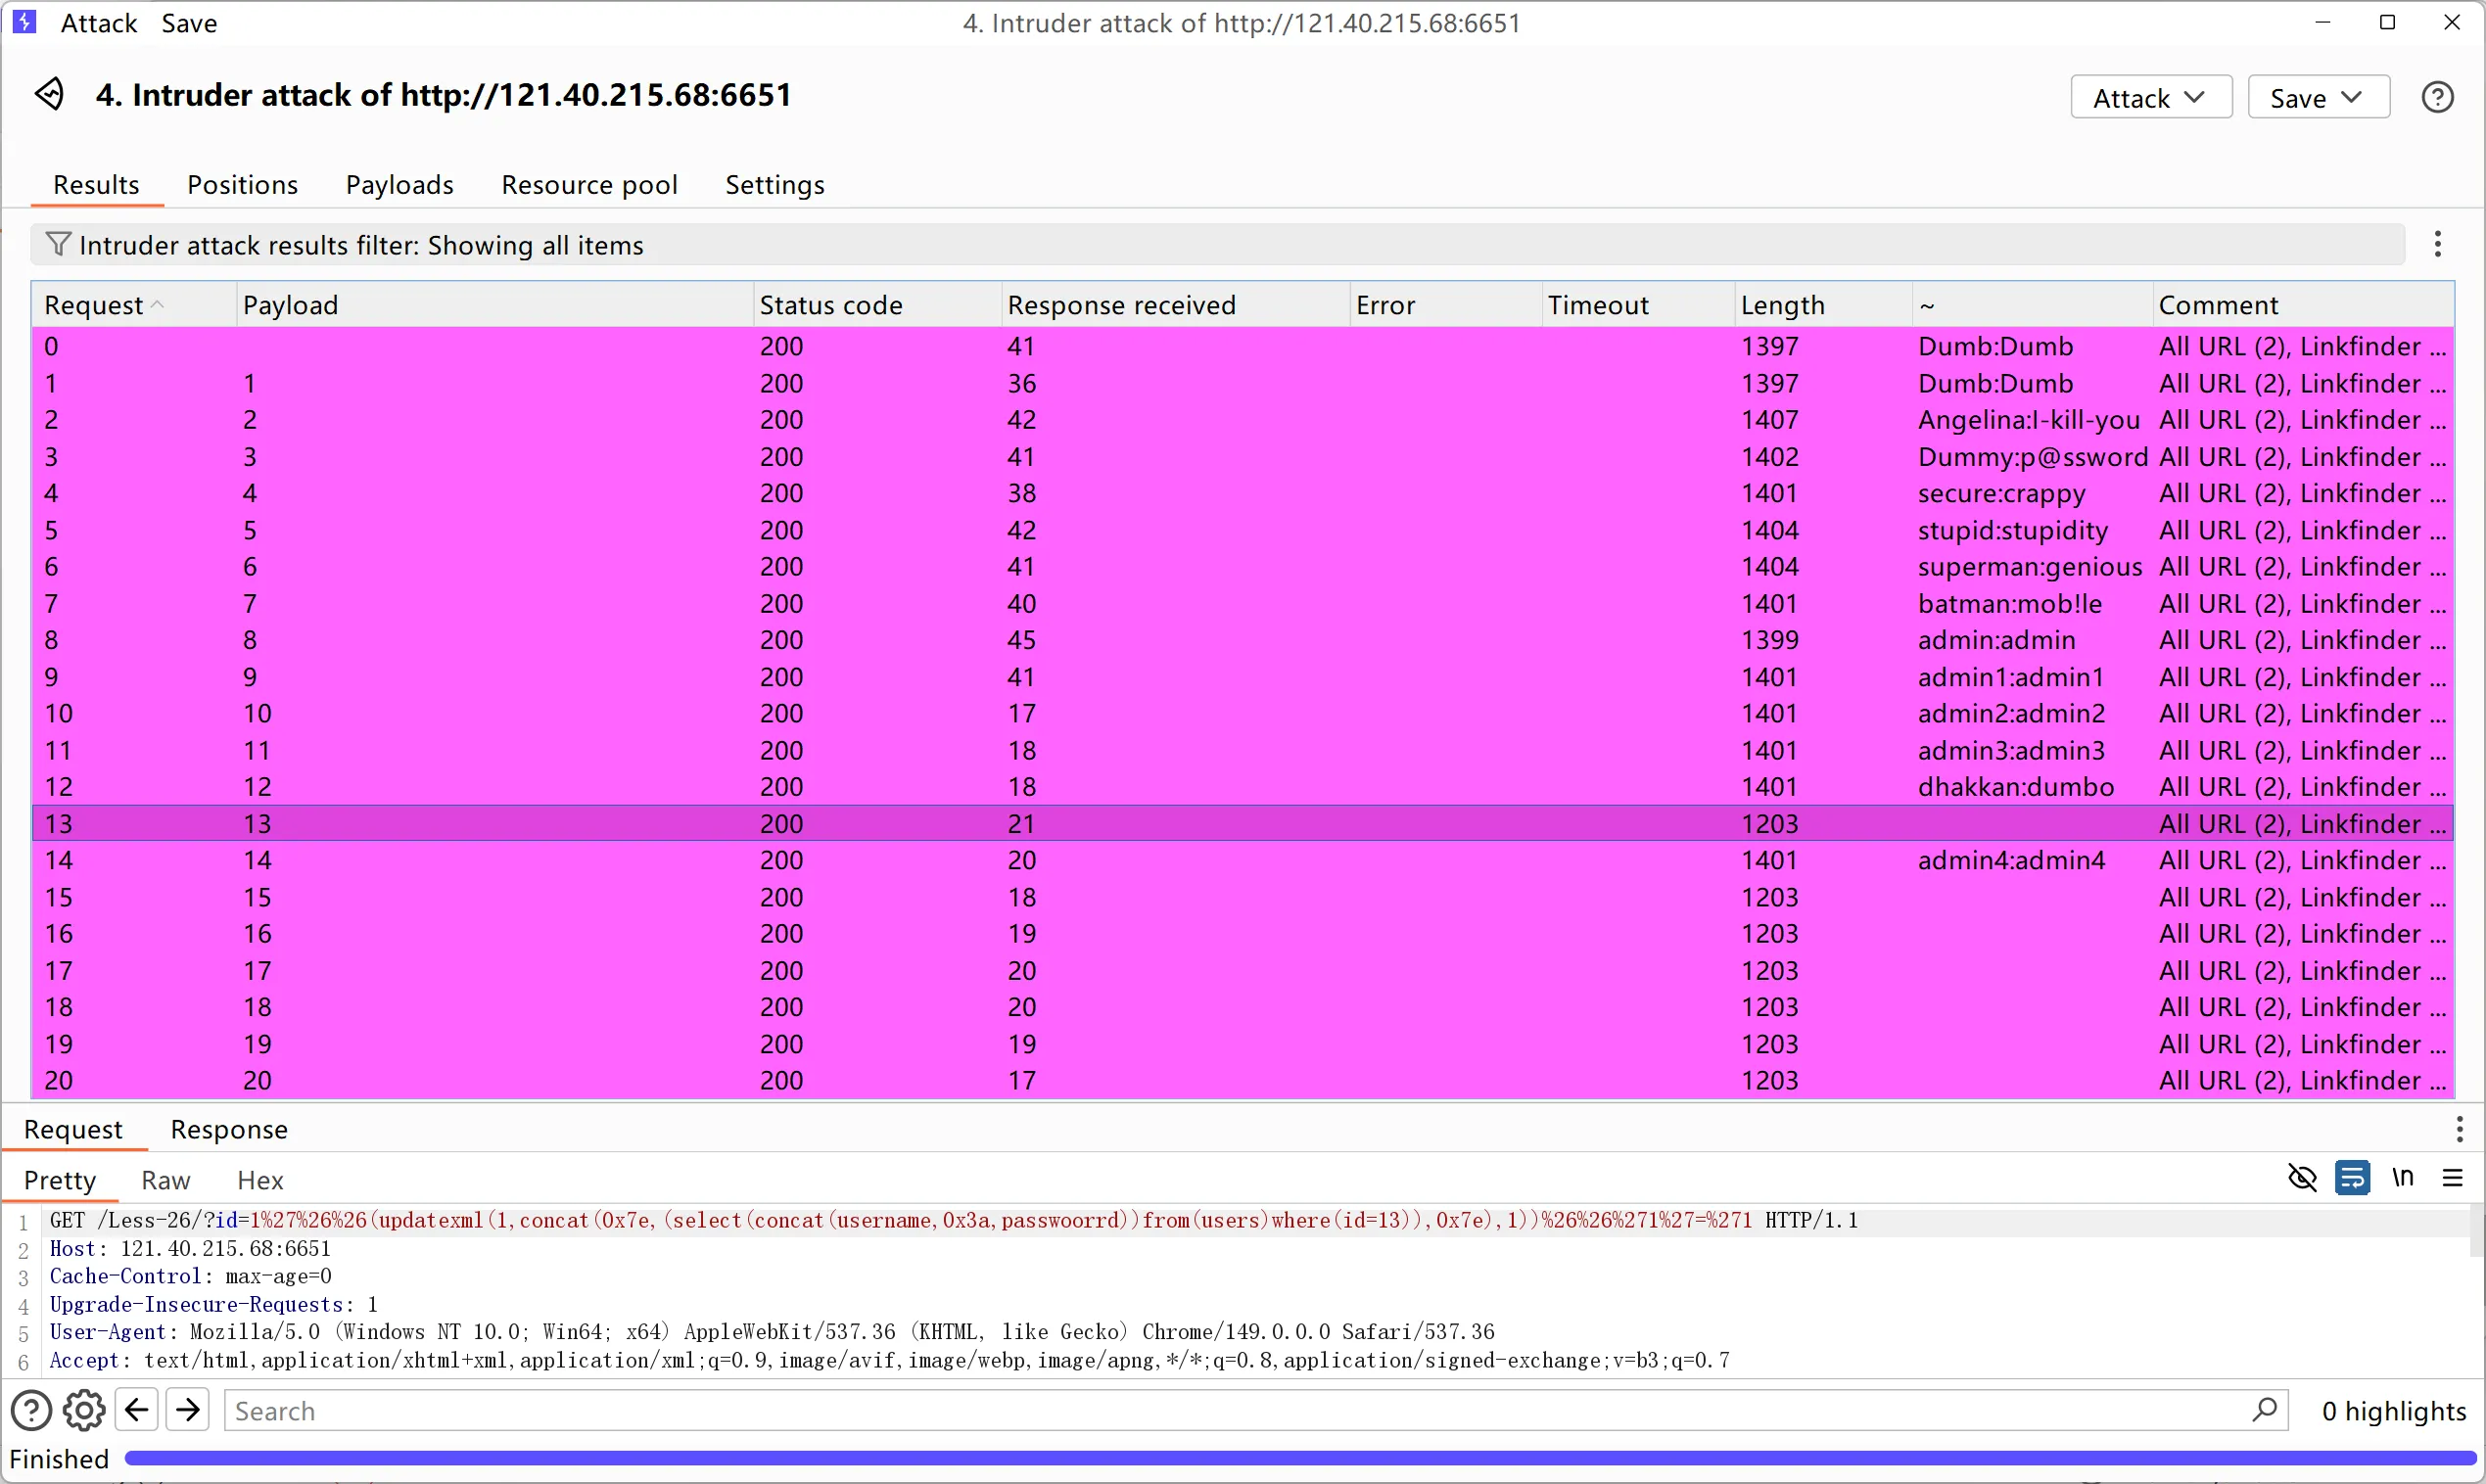Select result row with admin2:admin2
Viewport: 2486px width, 1484px height.
click(x=1243, y=714)
